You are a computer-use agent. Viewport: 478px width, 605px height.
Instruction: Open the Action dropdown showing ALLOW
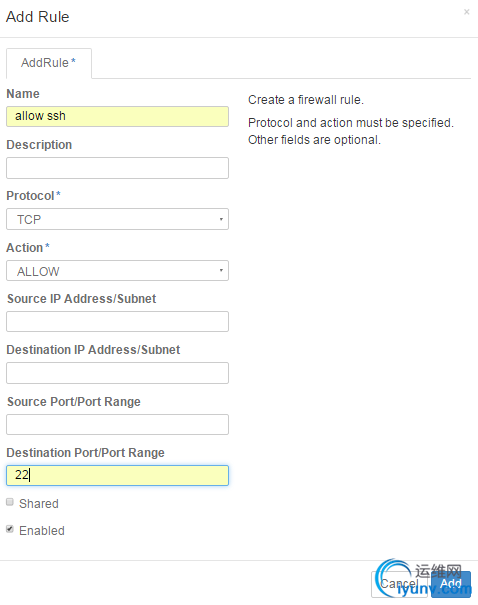[117, 270]
